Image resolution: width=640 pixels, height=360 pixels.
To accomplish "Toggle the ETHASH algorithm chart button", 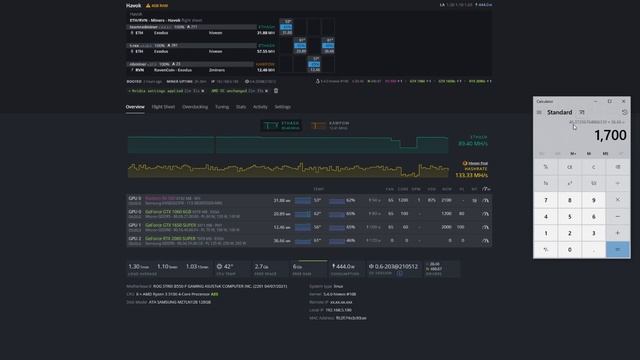I will (281, 125).
